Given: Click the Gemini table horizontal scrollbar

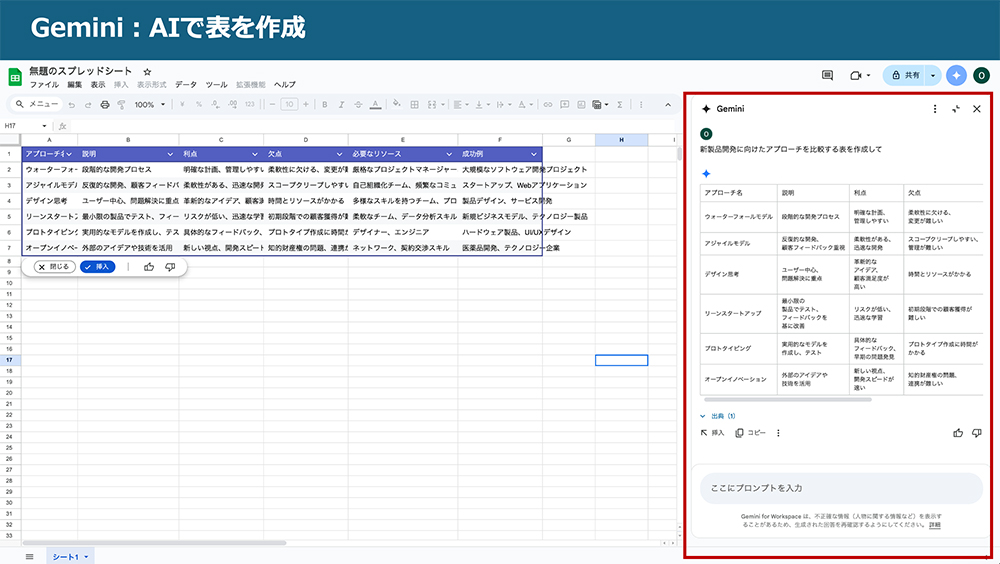Looking at the screenshot, I should pos(787,400).
